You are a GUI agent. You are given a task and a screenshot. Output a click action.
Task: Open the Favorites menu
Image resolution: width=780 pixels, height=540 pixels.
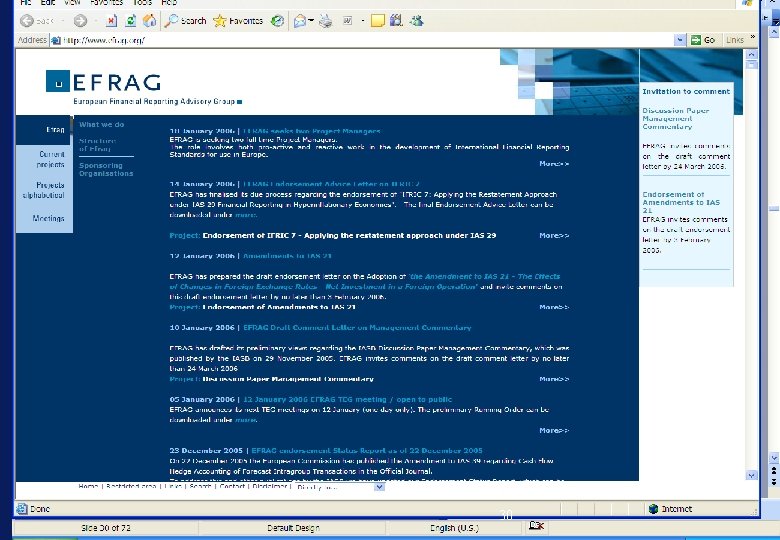(106, 3)
